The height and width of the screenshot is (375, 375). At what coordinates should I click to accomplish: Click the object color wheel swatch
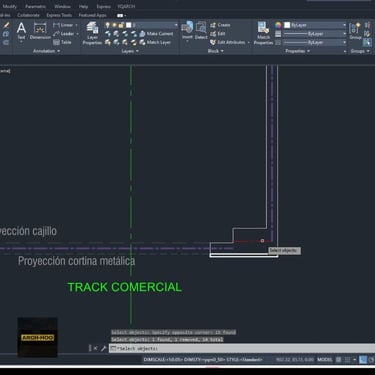coord(278,25)
